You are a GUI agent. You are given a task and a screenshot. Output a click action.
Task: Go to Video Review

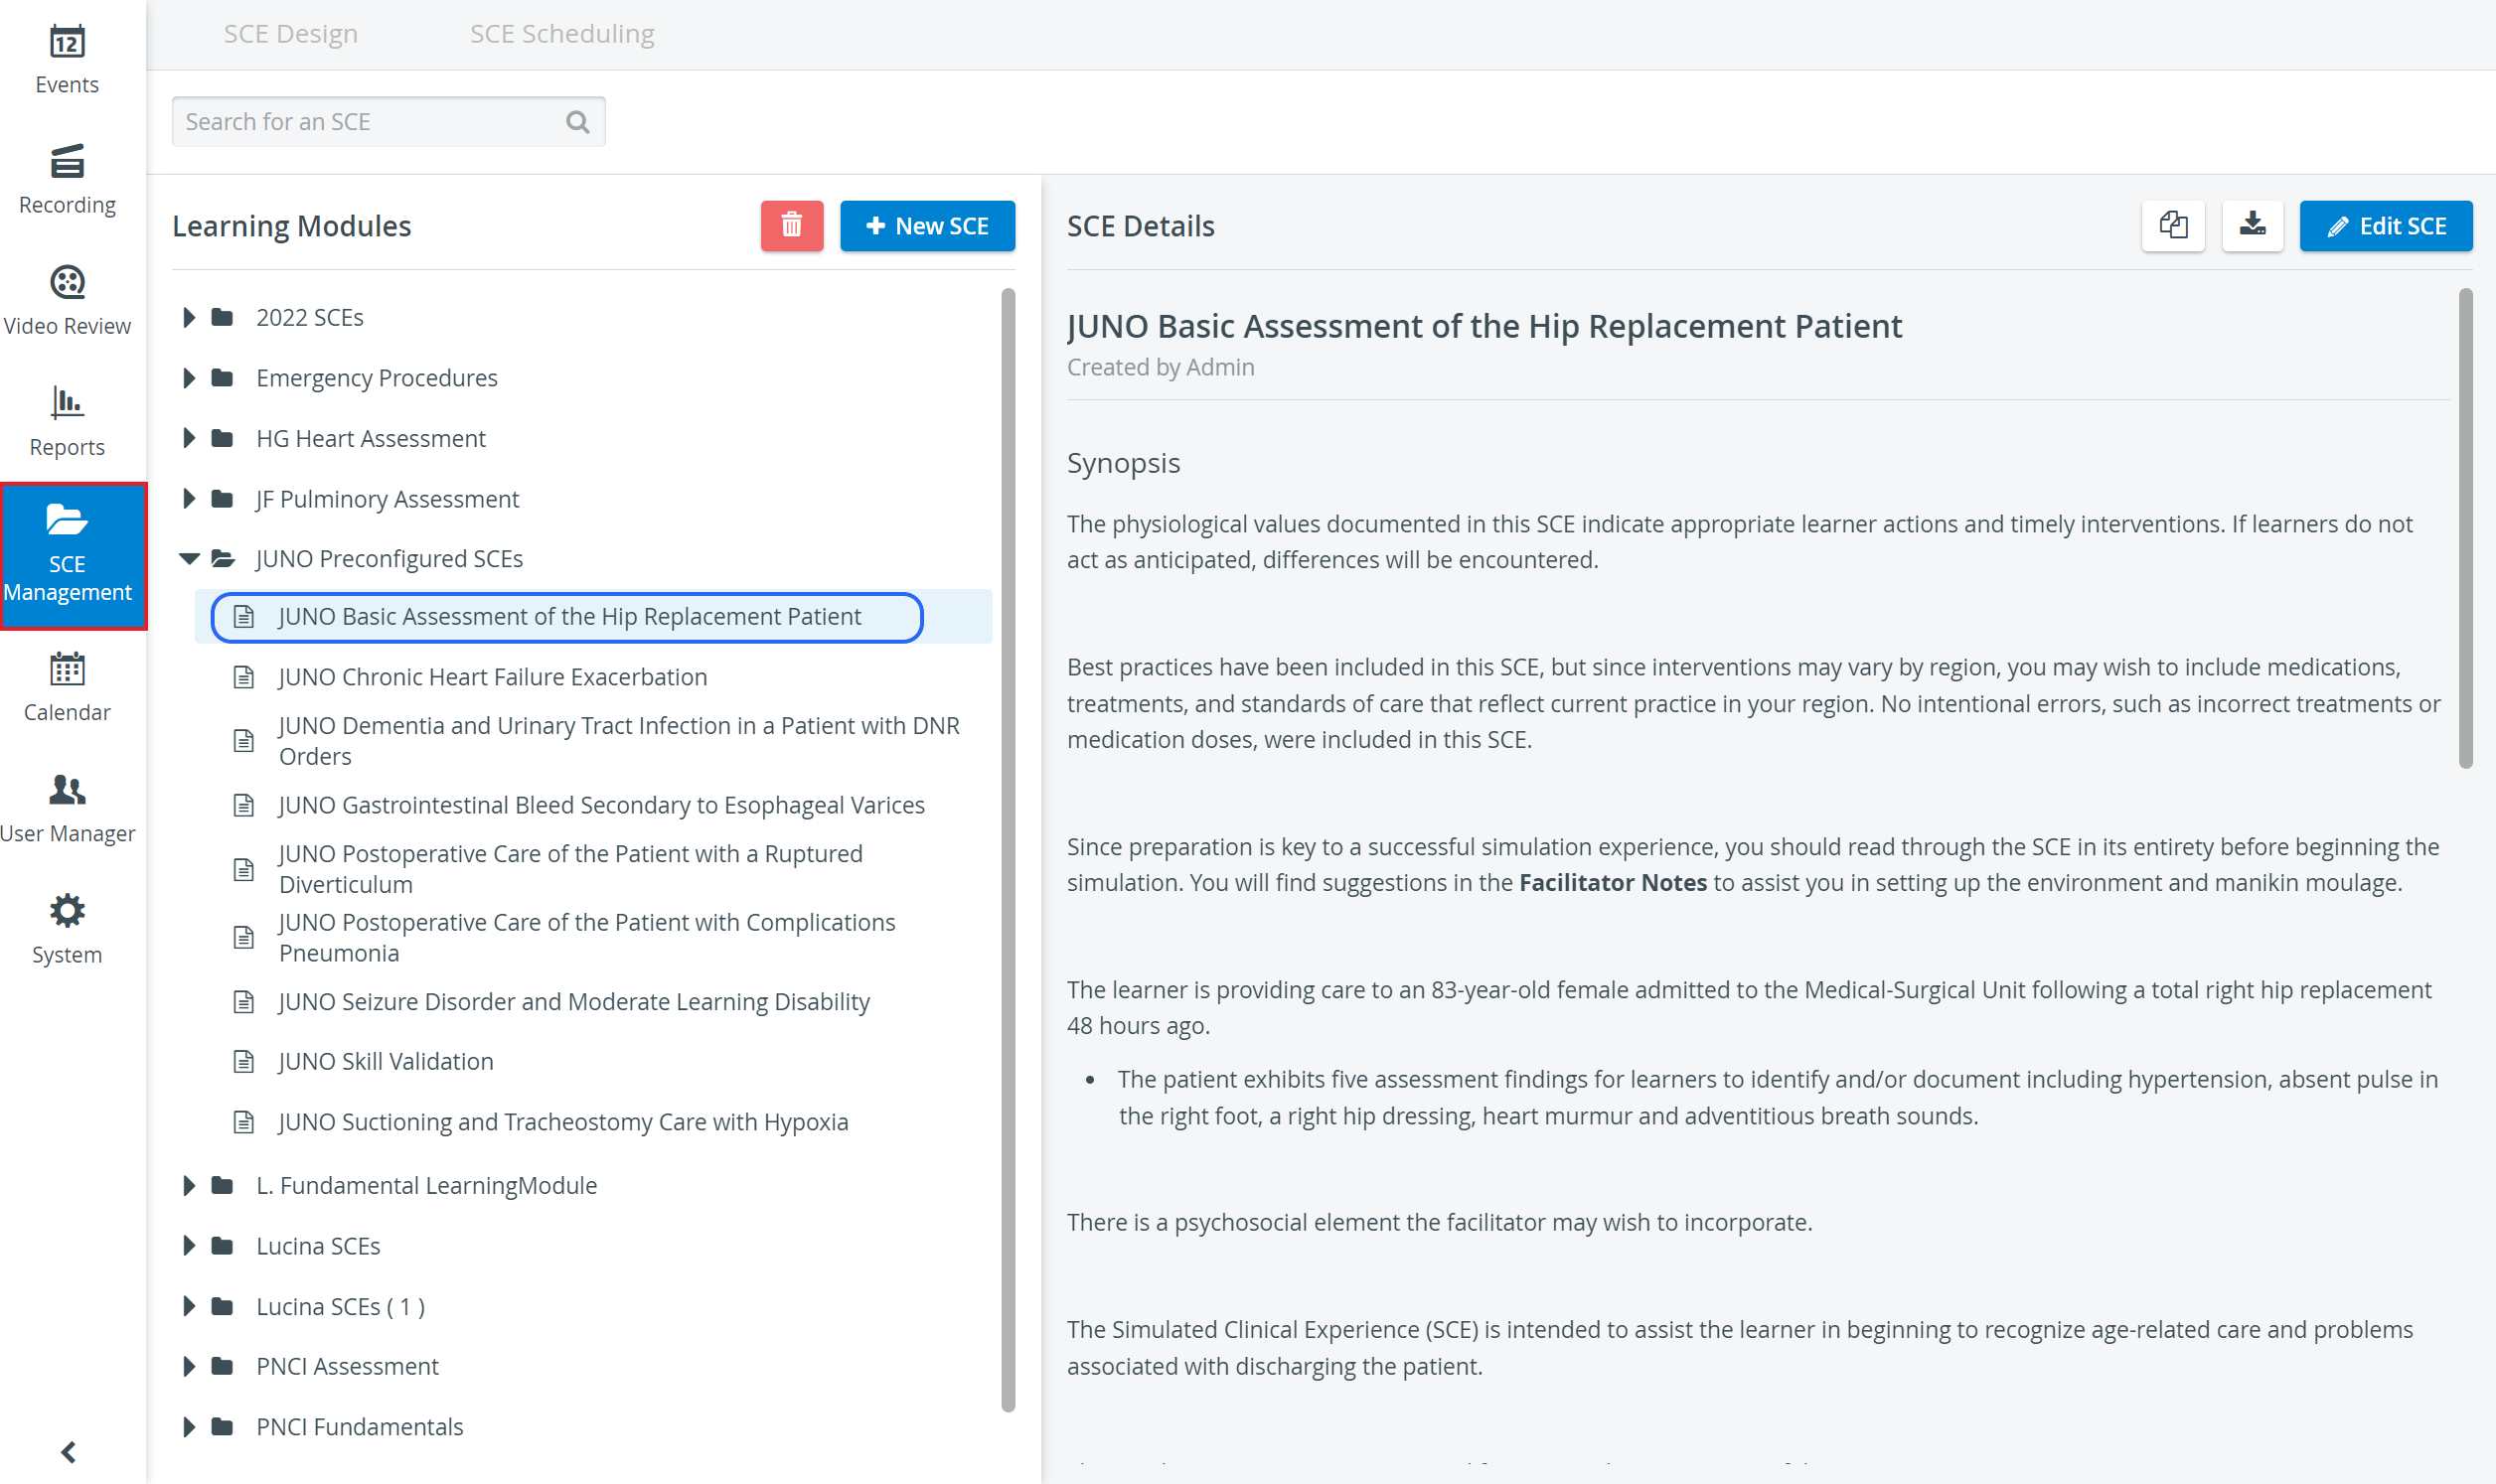[x=67, y=302]
